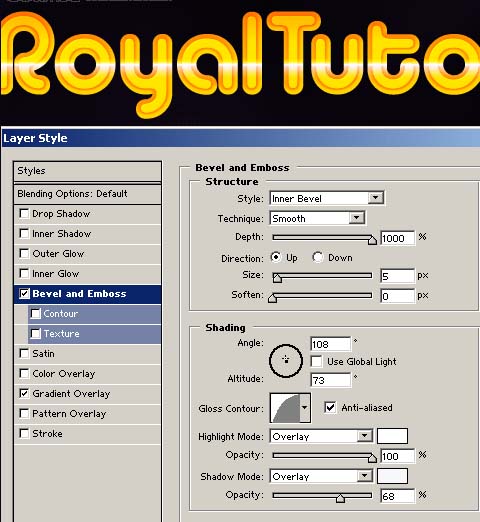The height and width of the screenshot is (522, 480).
Task: Click the Gloss Contour curve thumbnail
Action: tap(286, 408)
